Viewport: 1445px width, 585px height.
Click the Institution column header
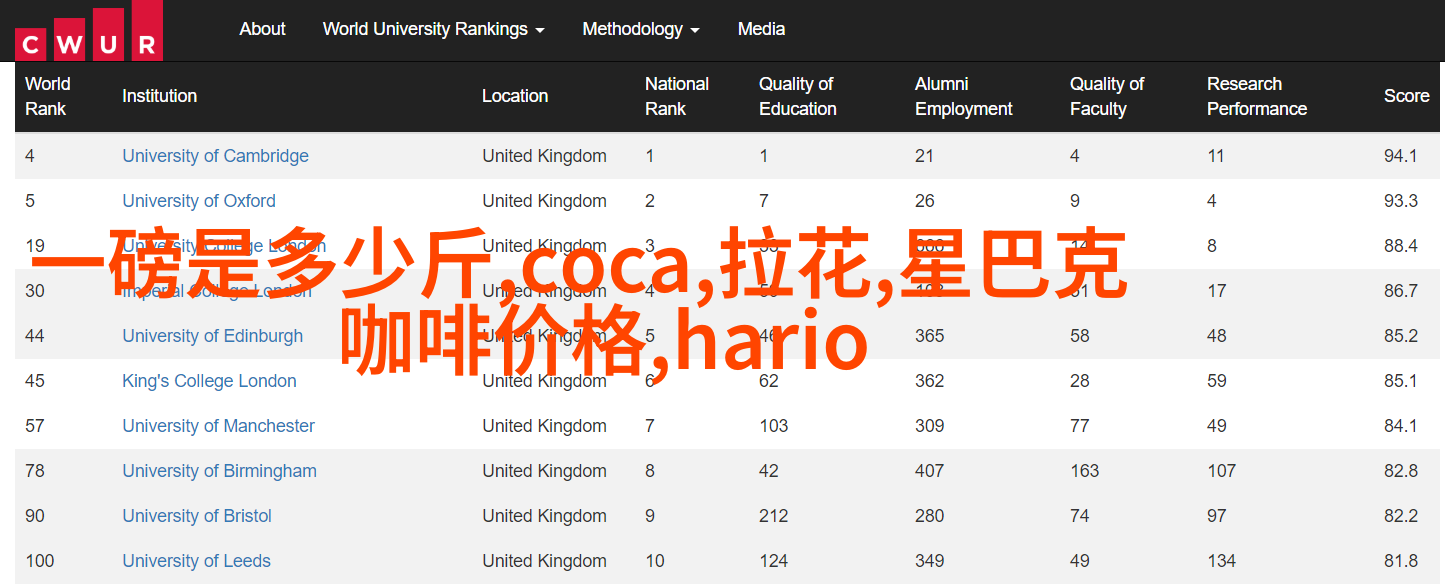(159, 96)
